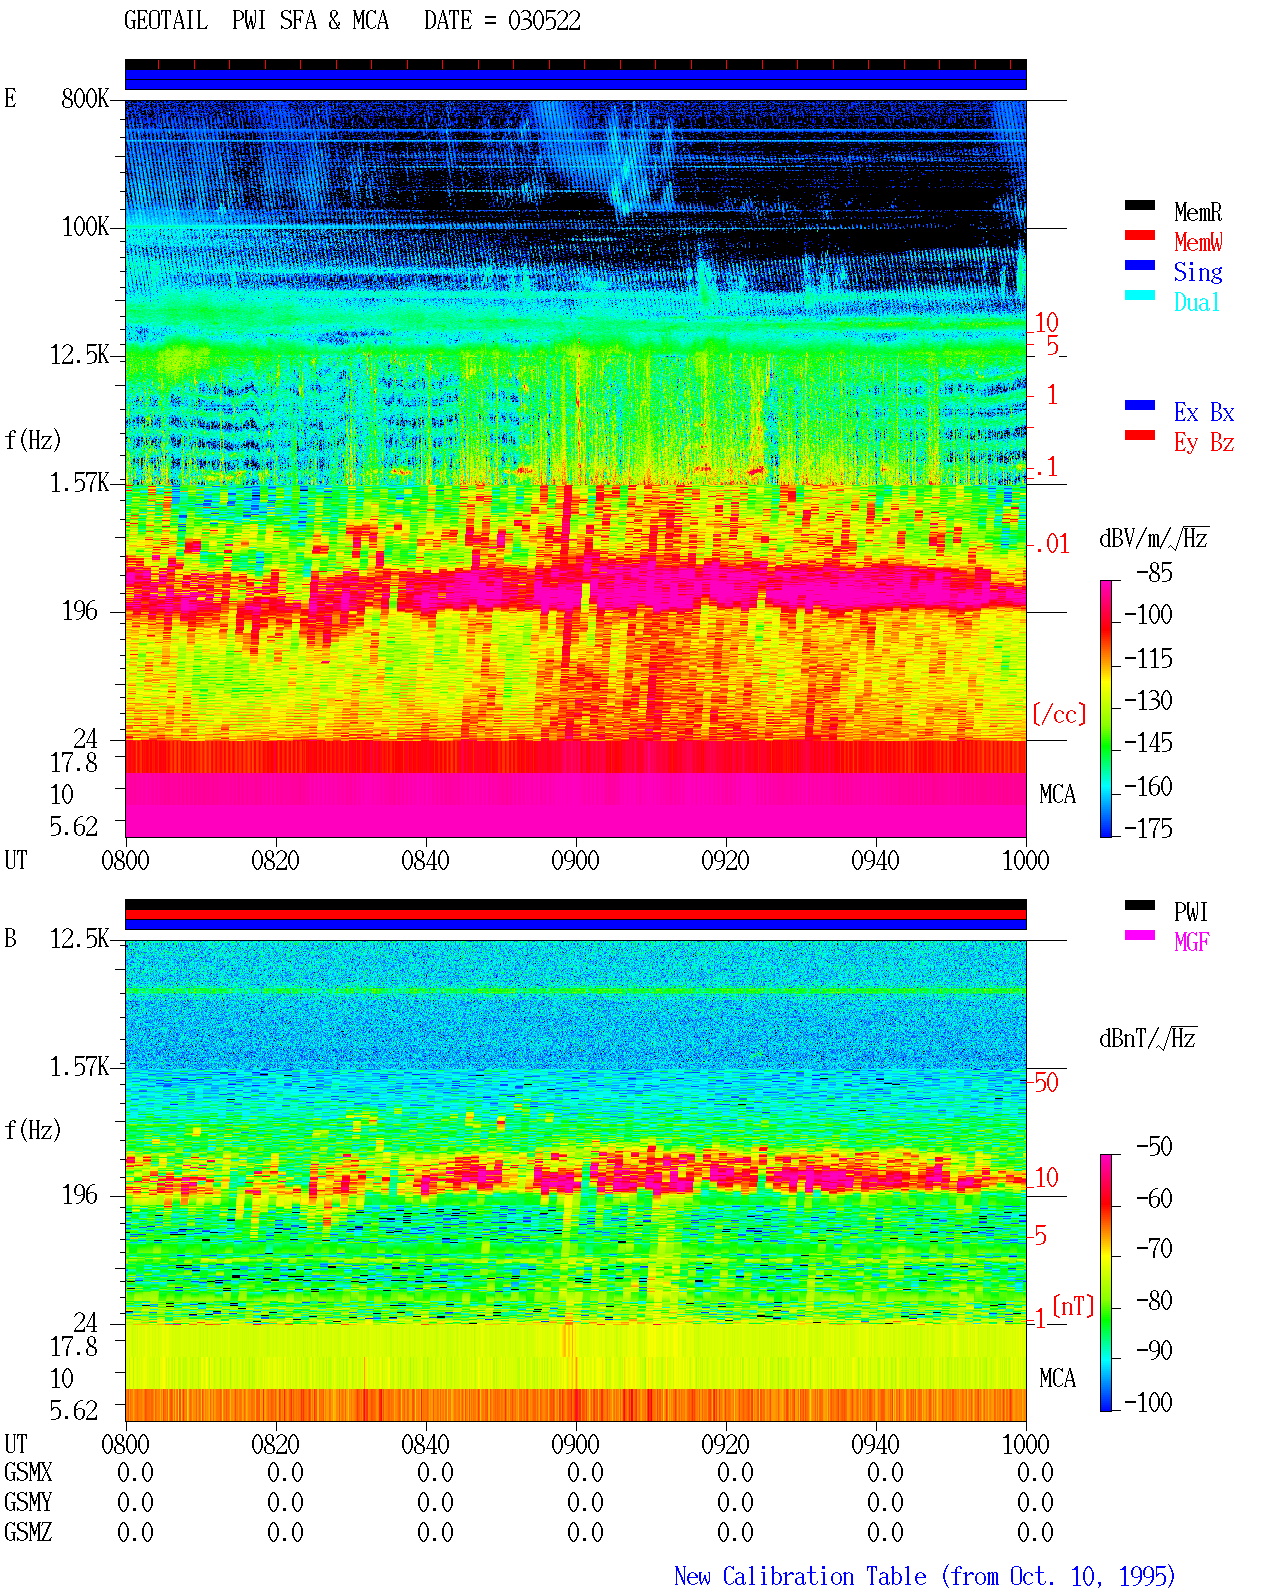Image resolution: width=1280 pixels, height=1593 pixels.
Task: Click the "MemR" legend label
Action: (1198, 212)
